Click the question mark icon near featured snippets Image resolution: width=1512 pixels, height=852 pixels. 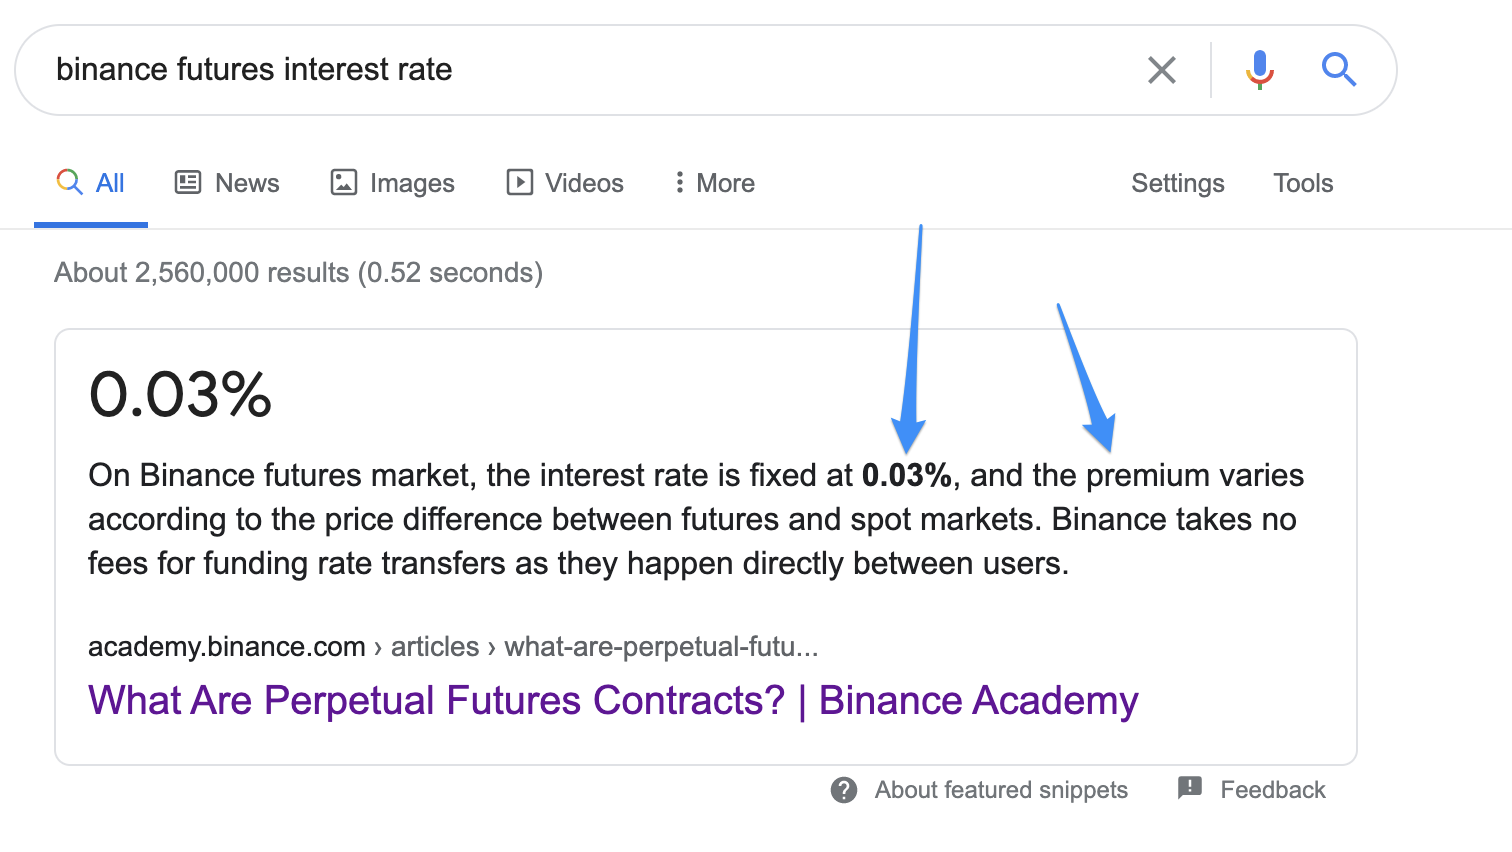tap(844, 790)
